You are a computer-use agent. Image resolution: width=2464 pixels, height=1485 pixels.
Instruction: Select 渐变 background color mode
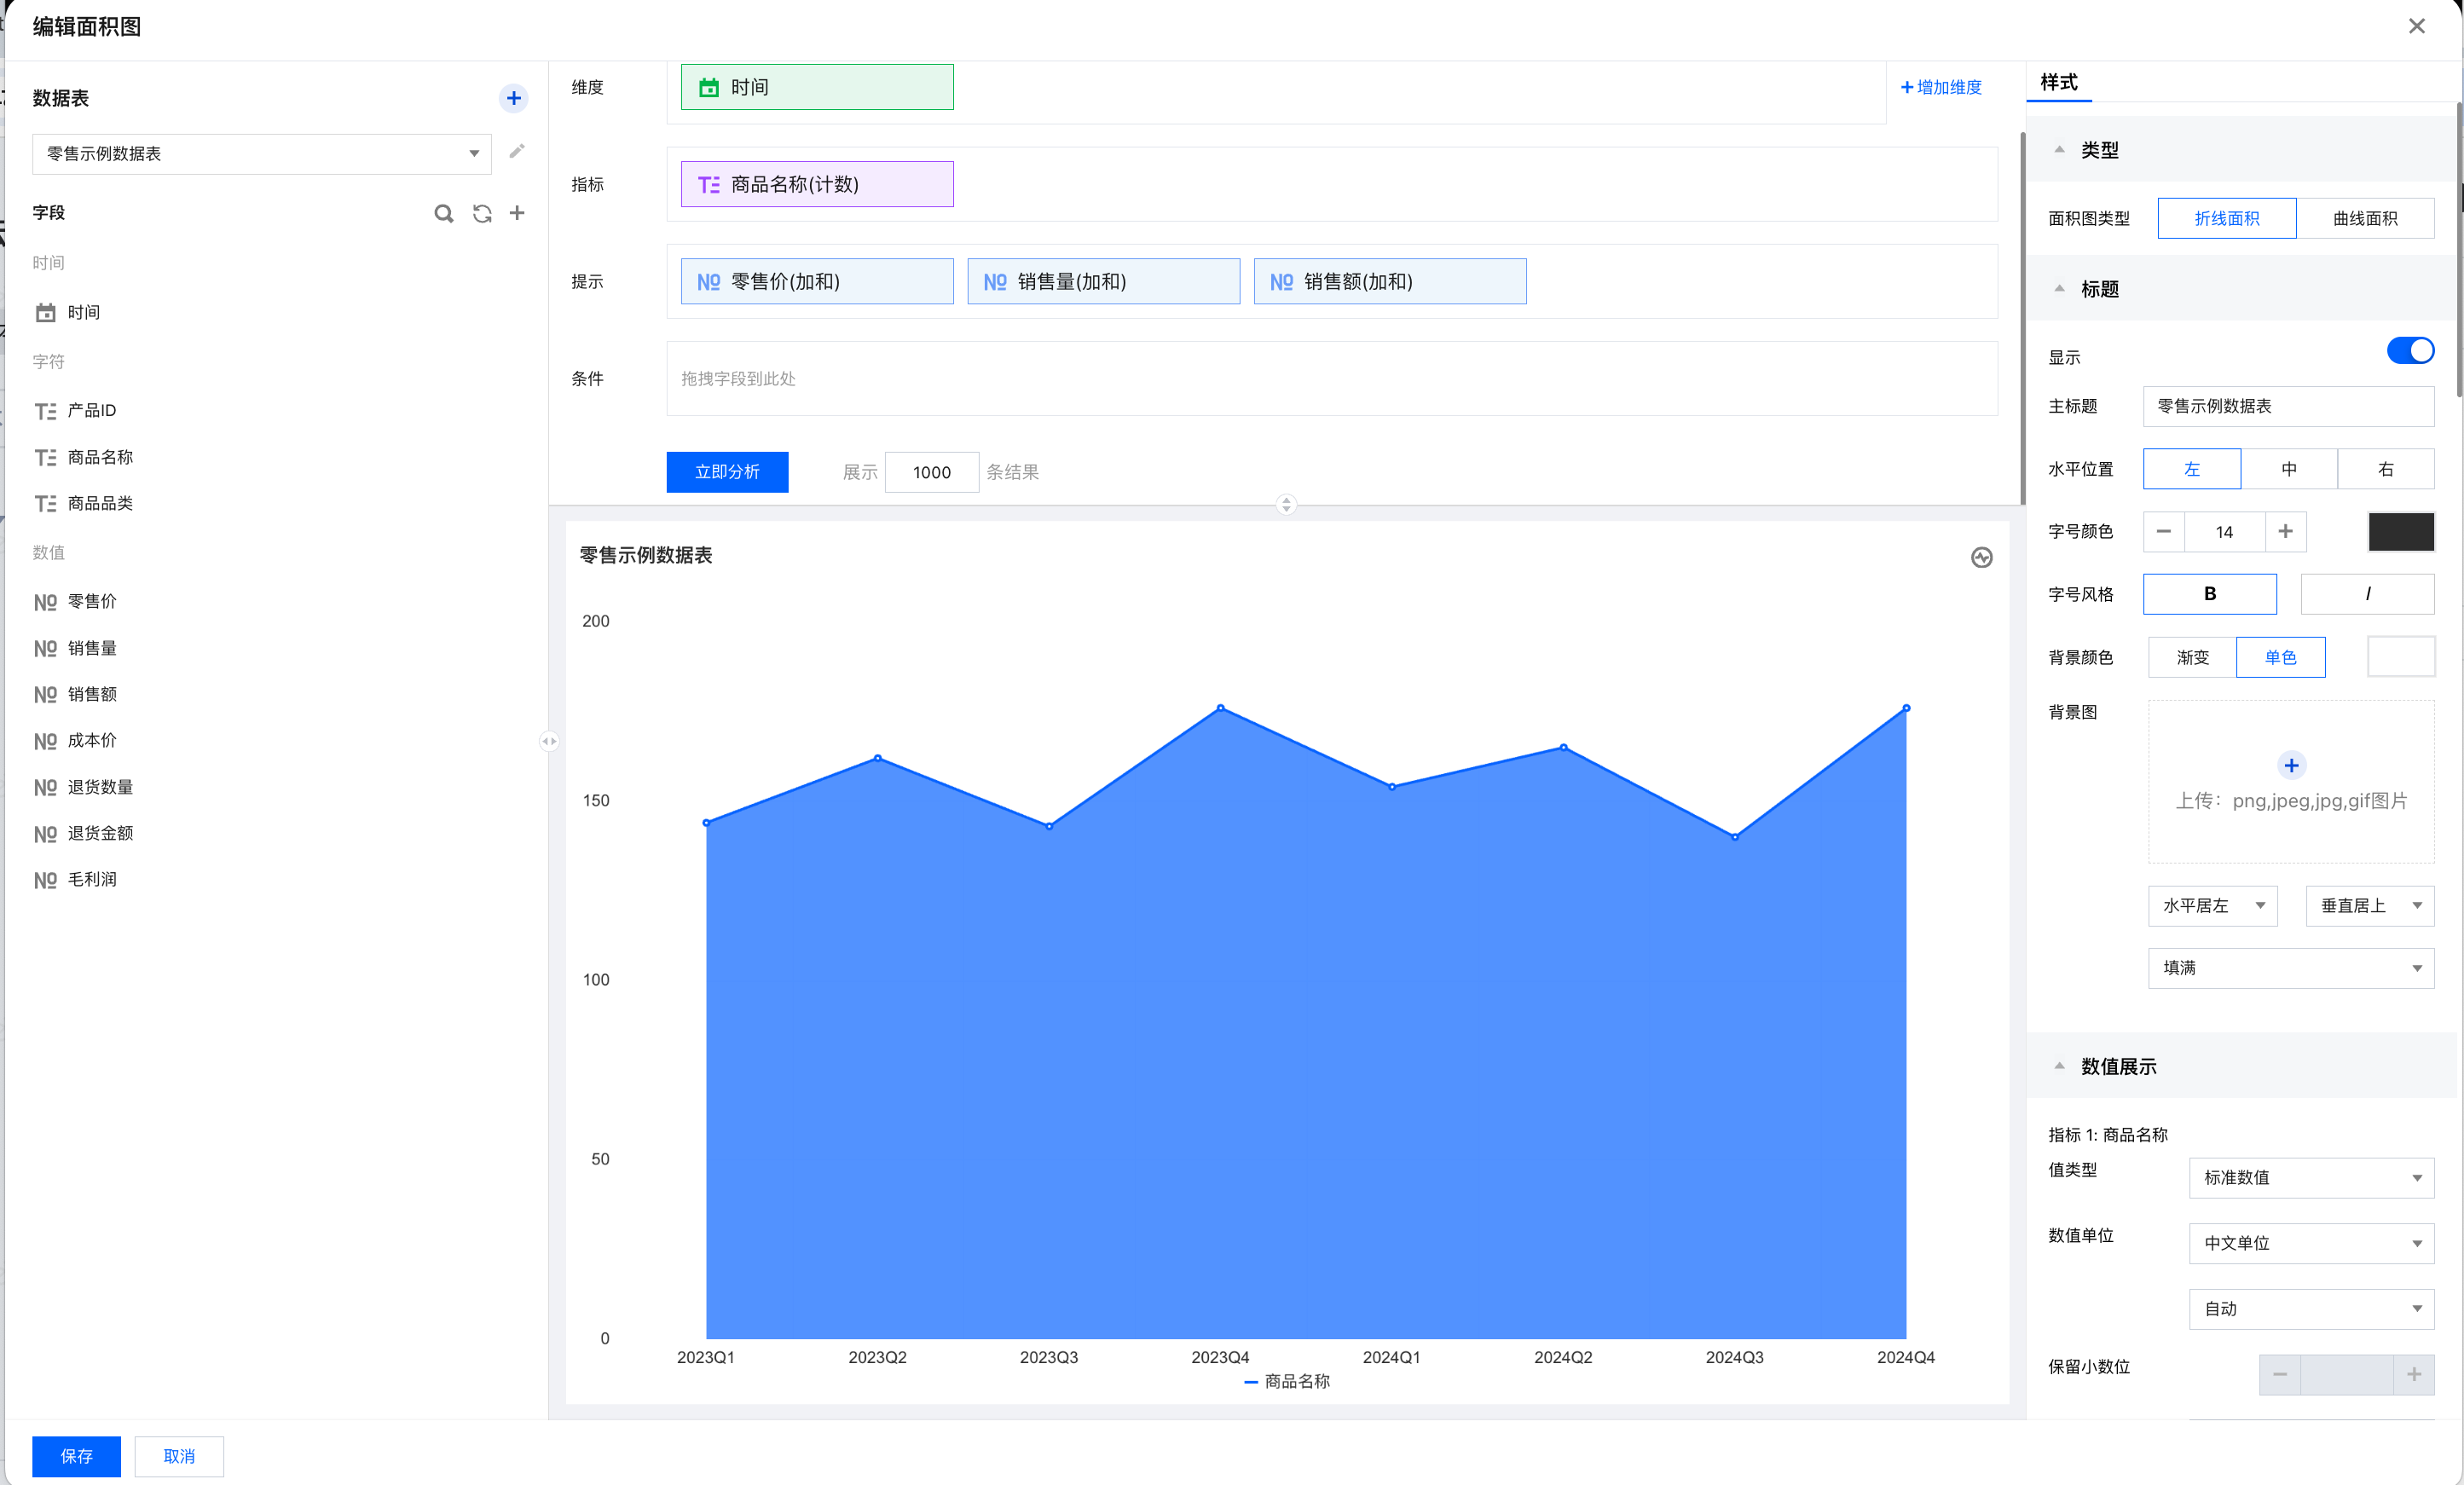[2192, 657]
